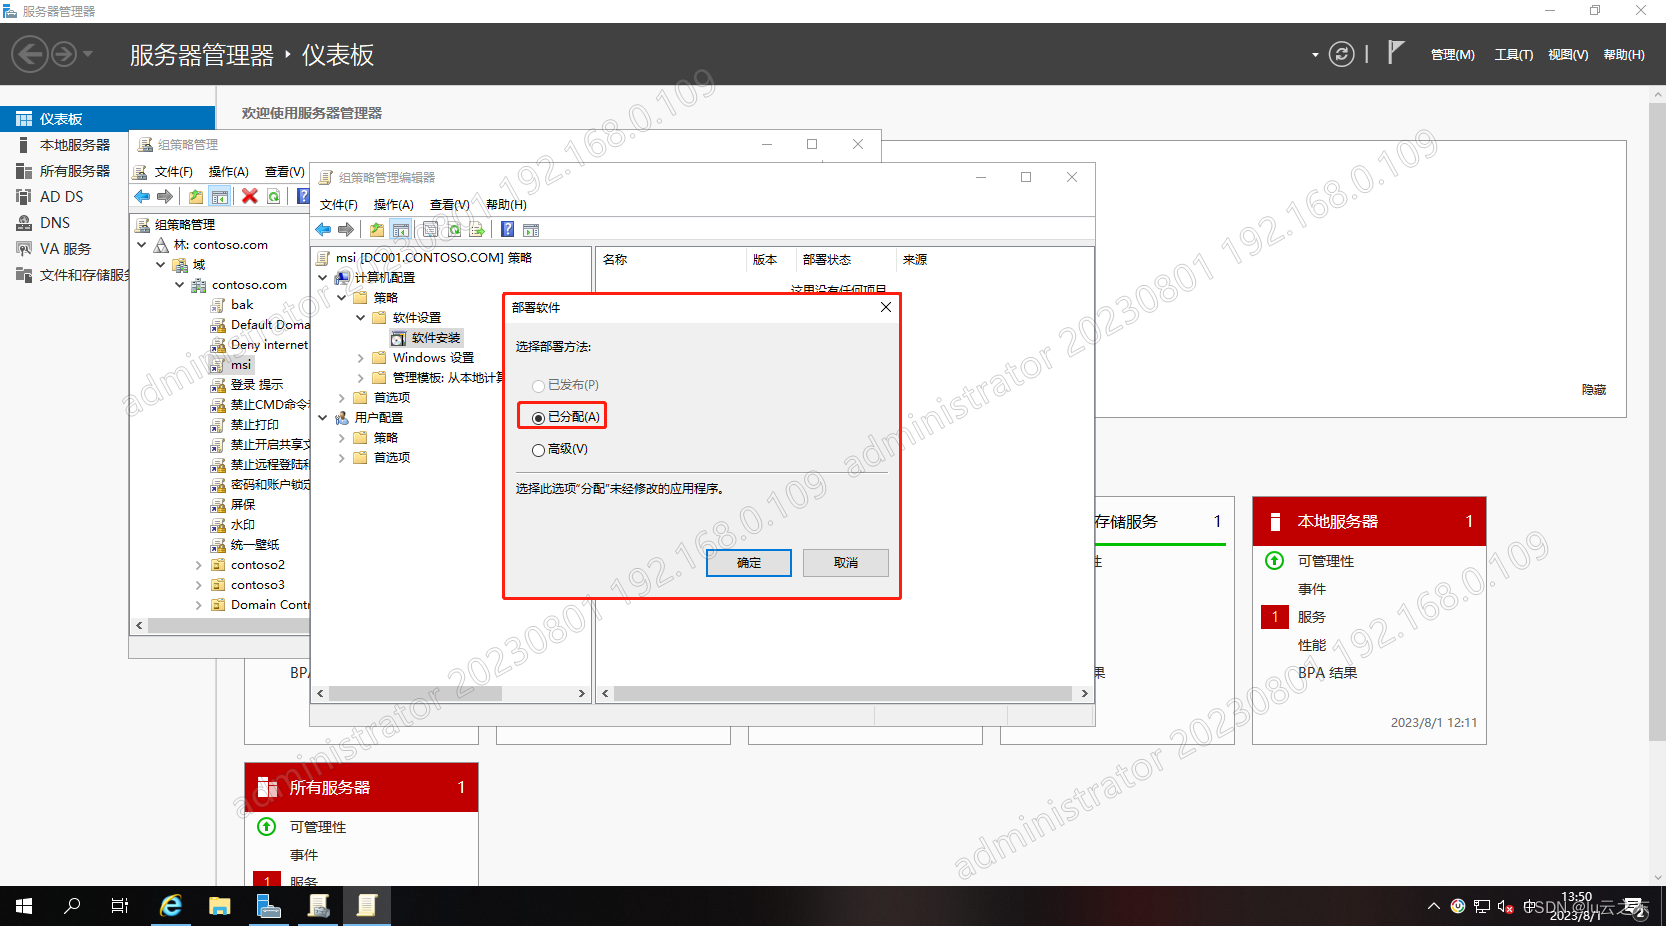The width and height of the screenshot is (1666, 926).
Task: Open AD DS in Server Manager sidebar
Action: (x=60, y=196)
